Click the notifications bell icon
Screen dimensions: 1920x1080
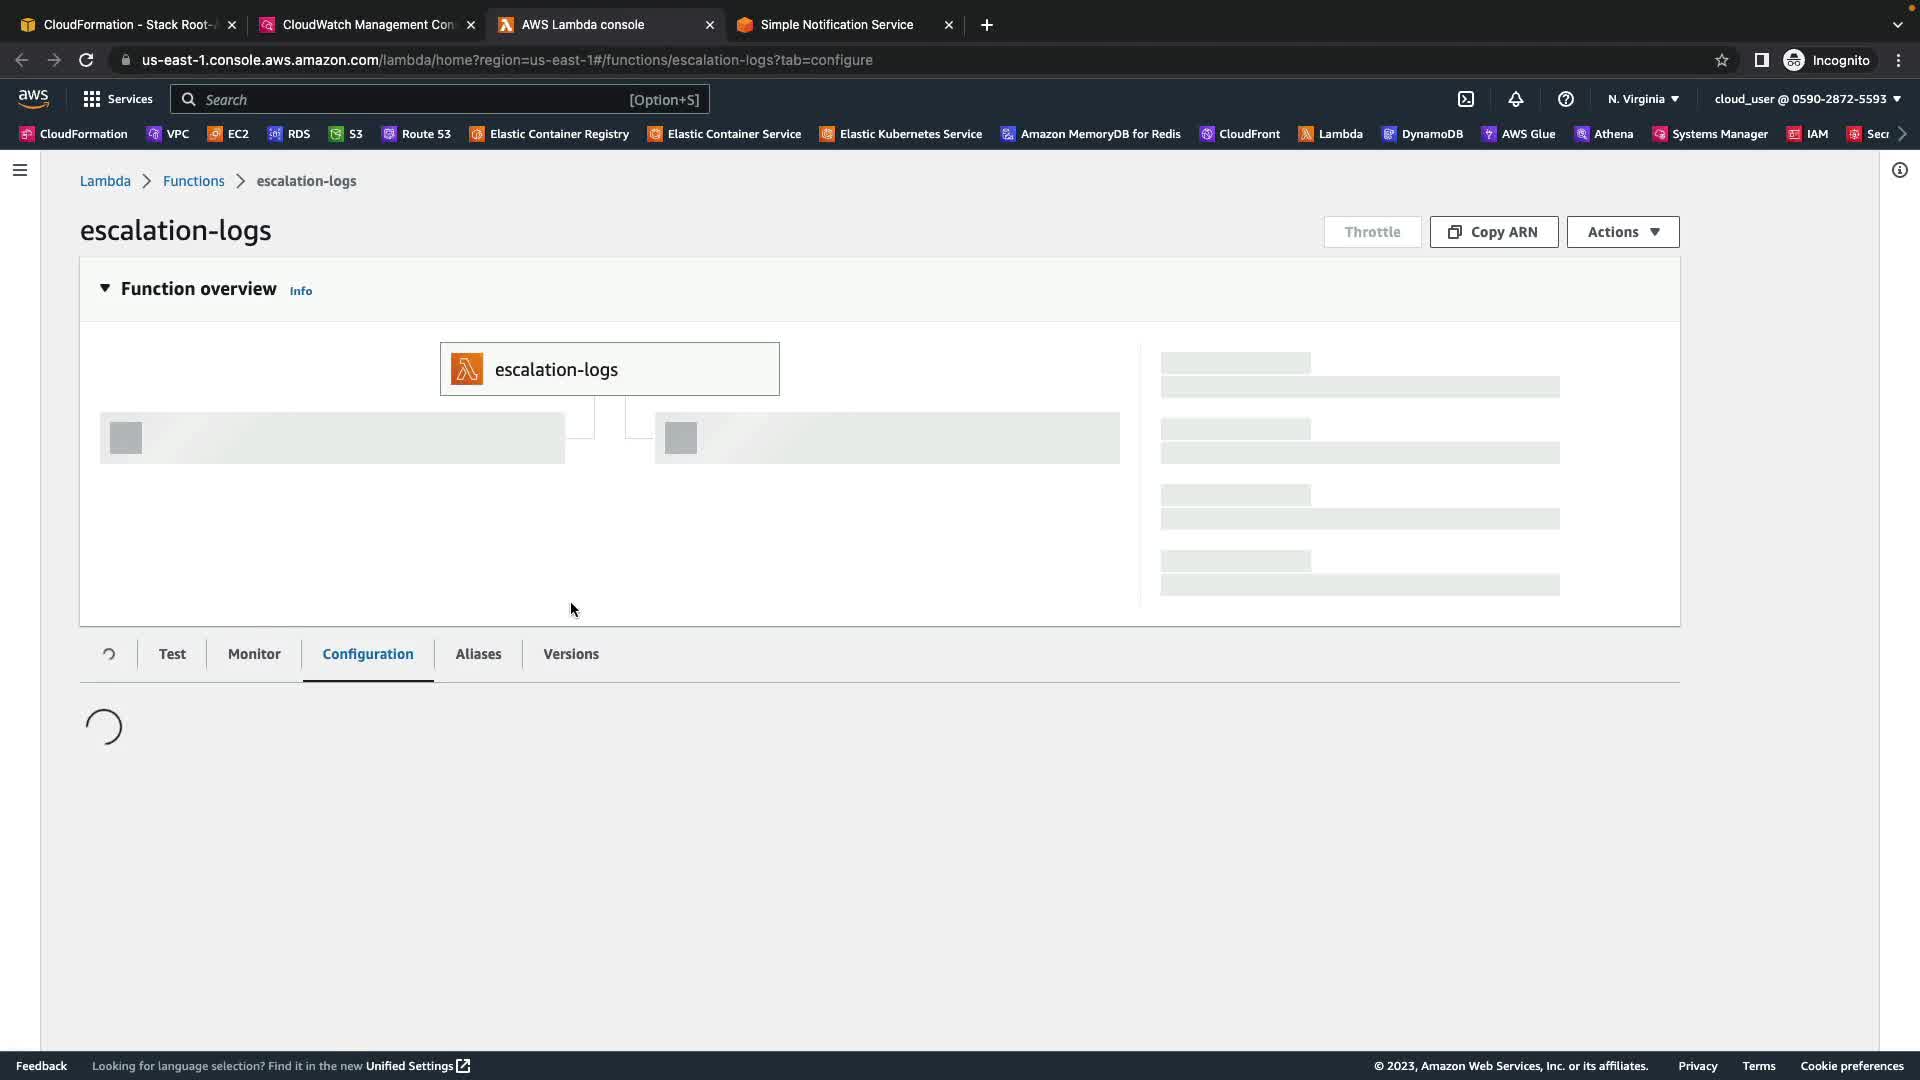[x=1515, y=99]
